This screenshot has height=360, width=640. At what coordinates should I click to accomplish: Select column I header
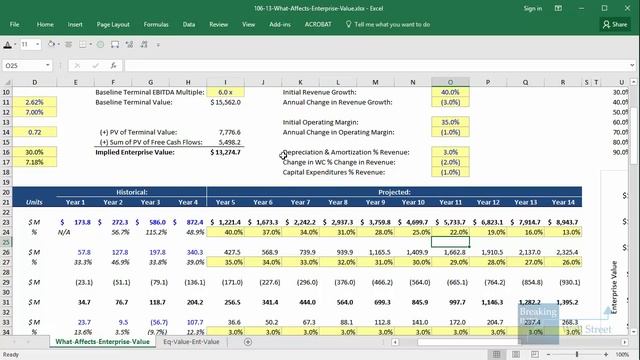point(225,82)
